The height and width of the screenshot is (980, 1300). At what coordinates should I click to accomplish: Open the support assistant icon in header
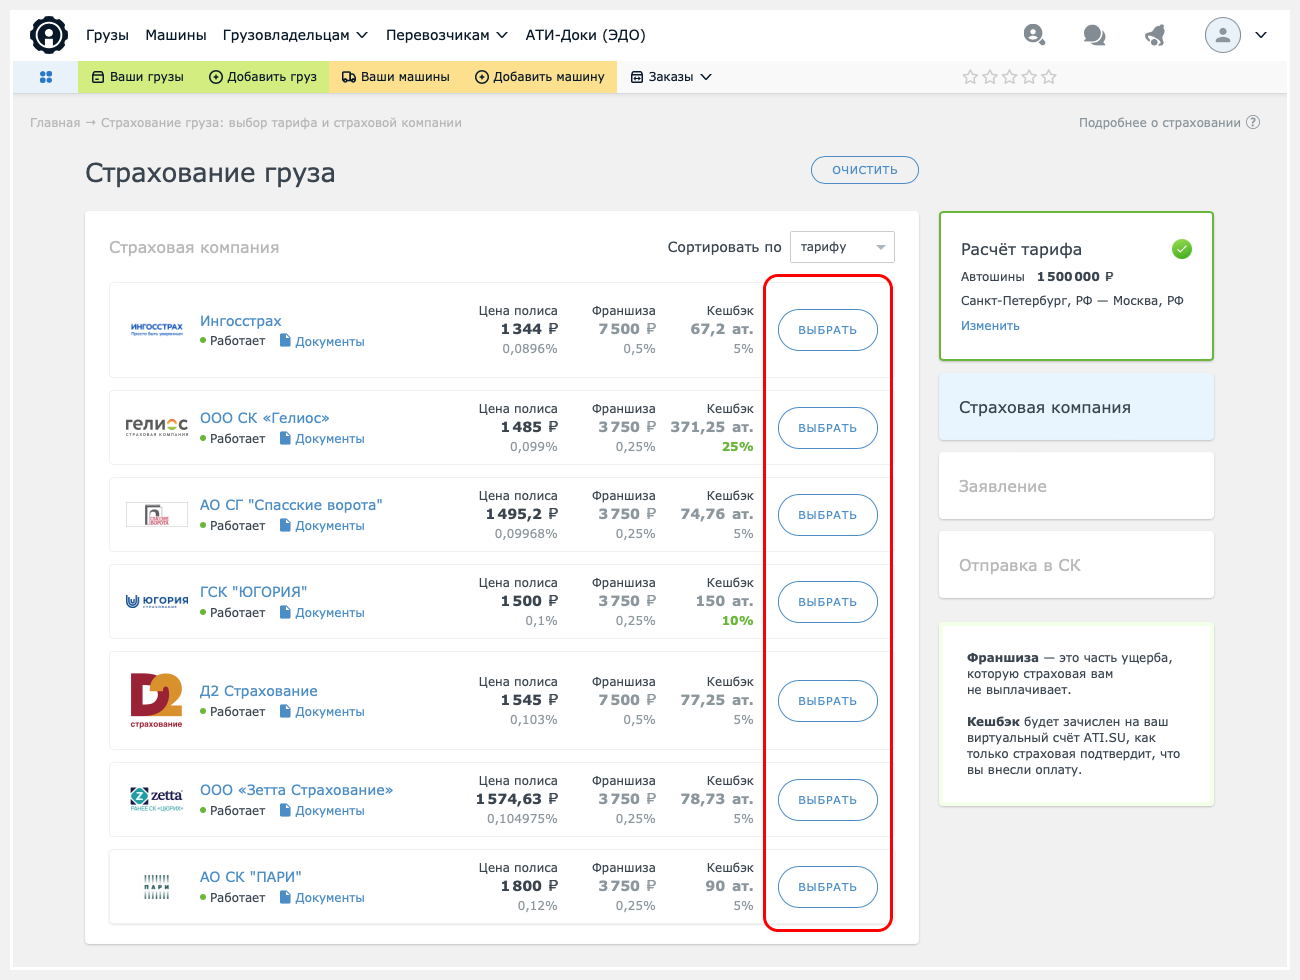pyautogui.click(x=1034, y=35)
